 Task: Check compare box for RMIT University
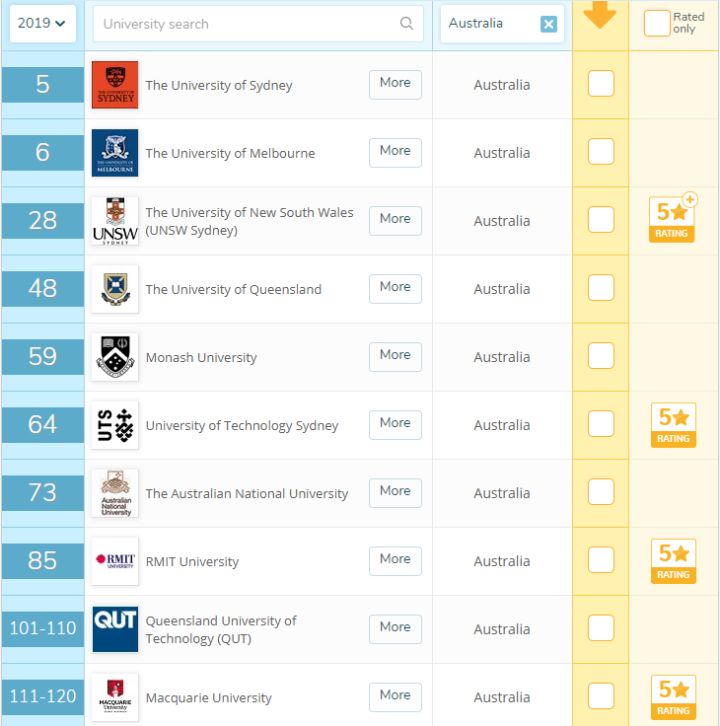[x=601, y=560]
